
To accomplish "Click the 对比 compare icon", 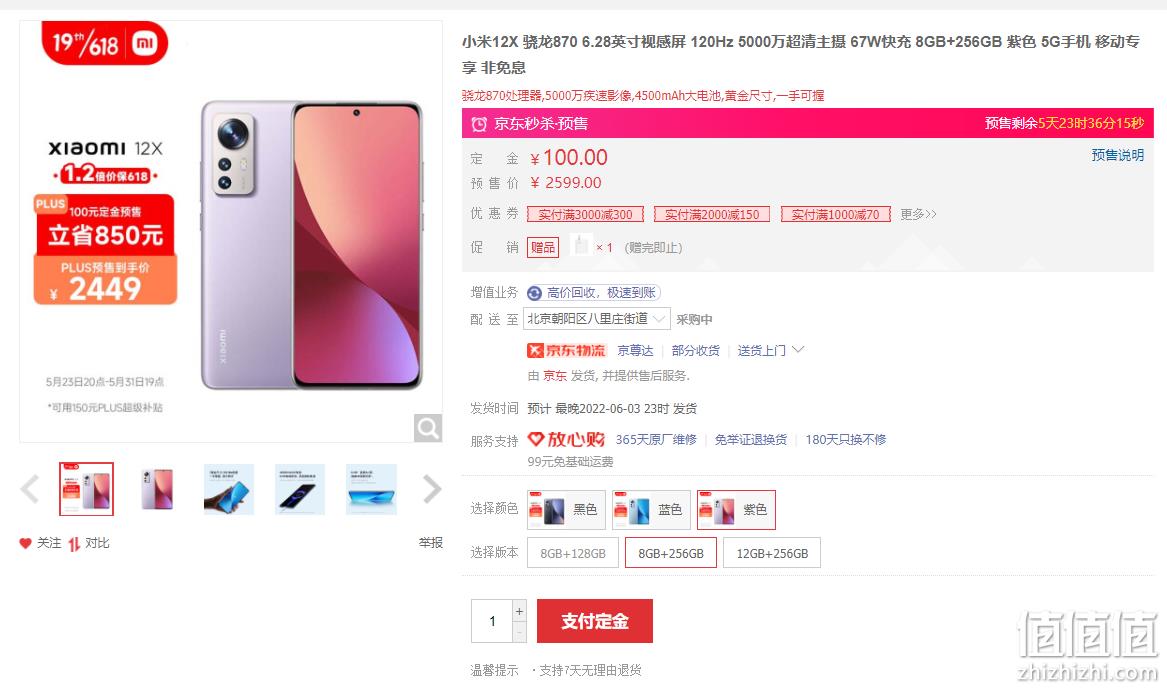I will (74, 544).
